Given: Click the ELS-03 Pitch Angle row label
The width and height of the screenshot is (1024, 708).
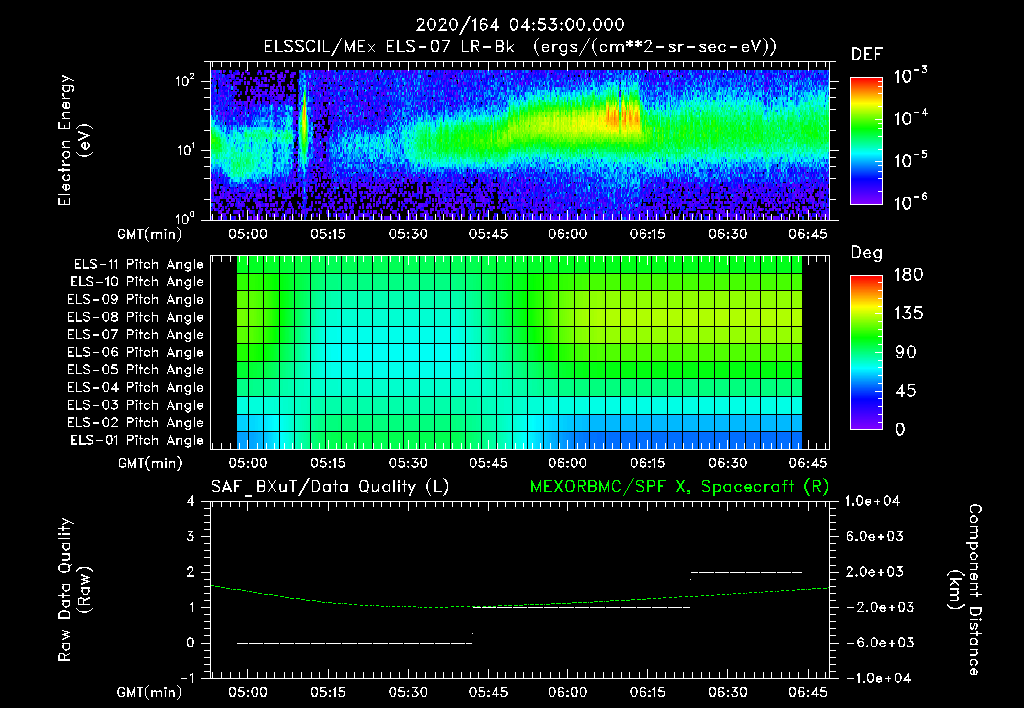Looking at the screenshot, I should (x=136, y=406).
